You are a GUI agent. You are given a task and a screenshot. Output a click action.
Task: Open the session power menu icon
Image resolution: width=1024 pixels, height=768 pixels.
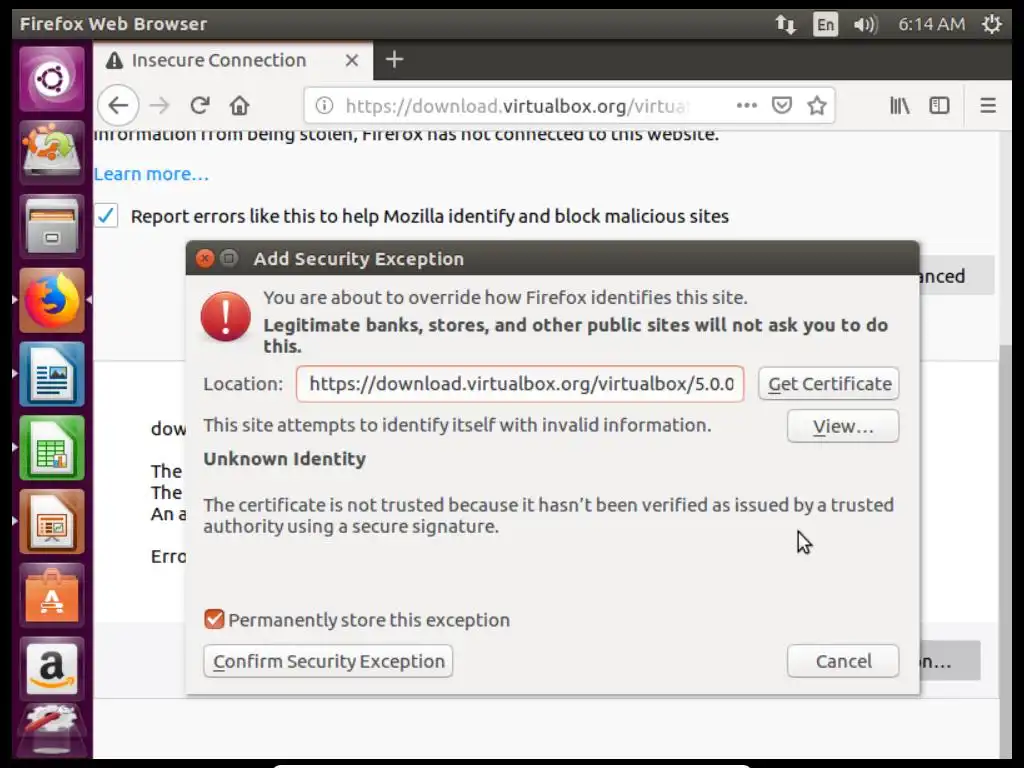tap(991, 24)
